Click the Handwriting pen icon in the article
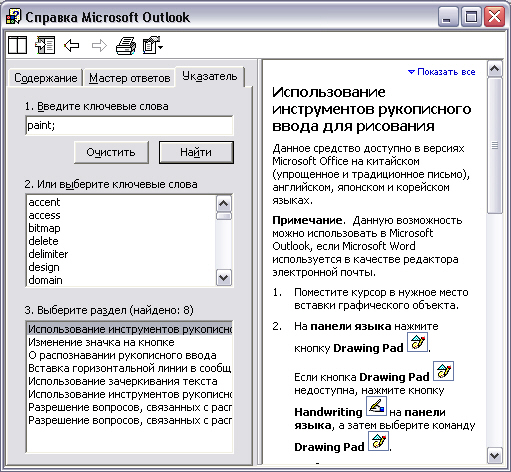Image resolution: width=511 pixels, height=472 pixels. [x=376, y=406]
